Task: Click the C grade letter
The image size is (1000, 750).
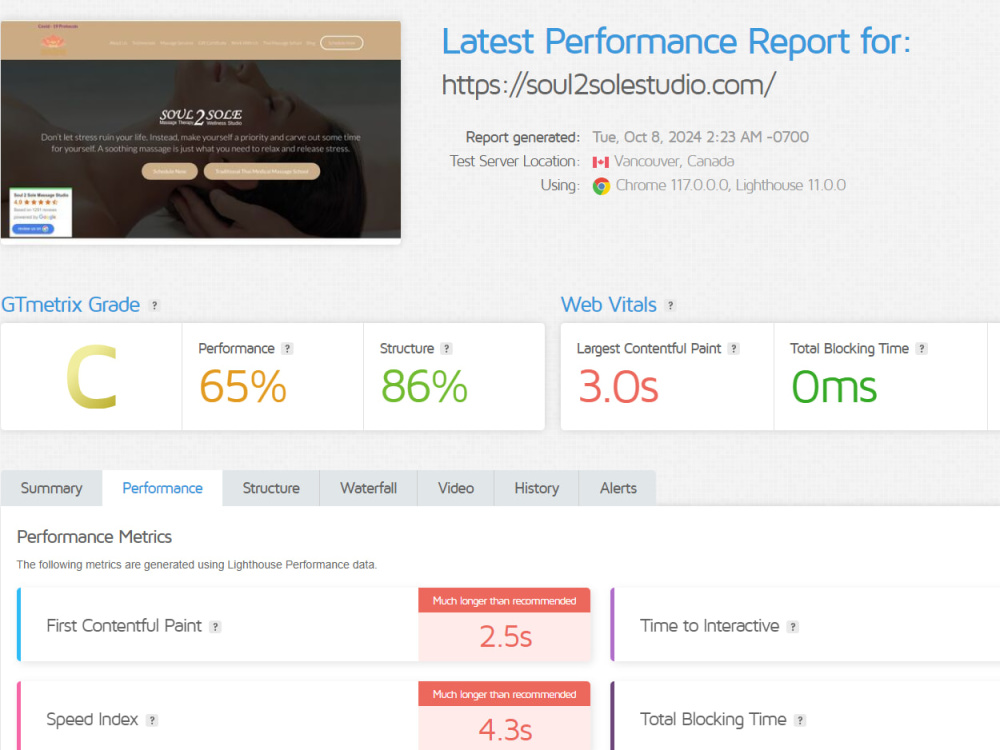Action: click(92, 376)
